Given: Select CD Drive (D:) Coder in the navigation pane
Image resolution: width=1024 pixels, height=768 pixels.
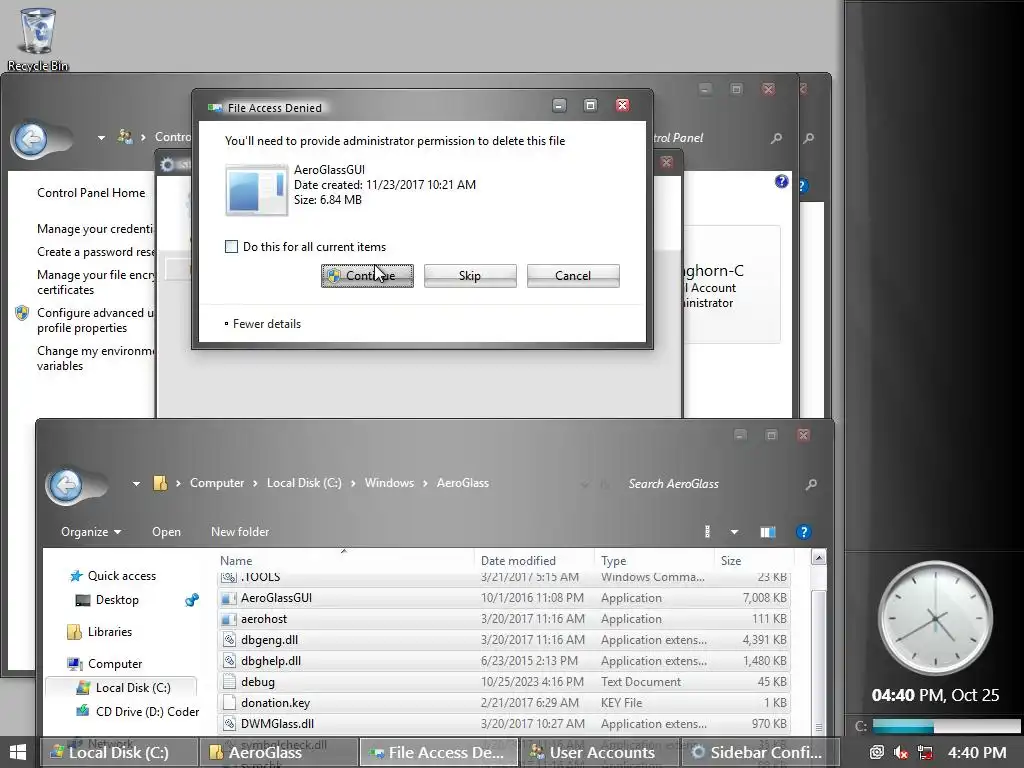Looking at the screenshot, I should pos(137,712).
